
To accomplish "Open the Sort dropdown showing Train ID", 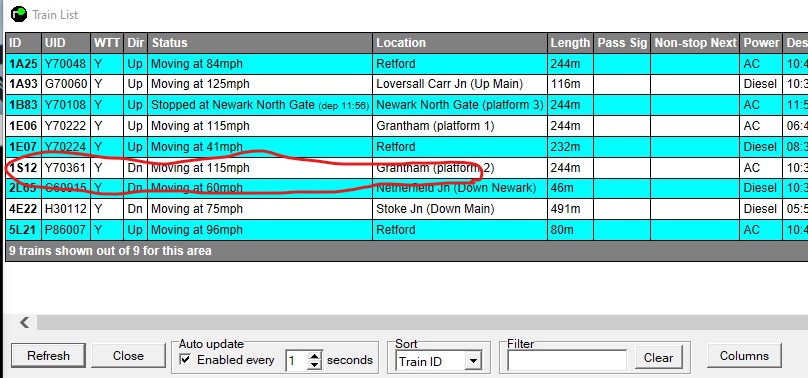I will [439, 361].
